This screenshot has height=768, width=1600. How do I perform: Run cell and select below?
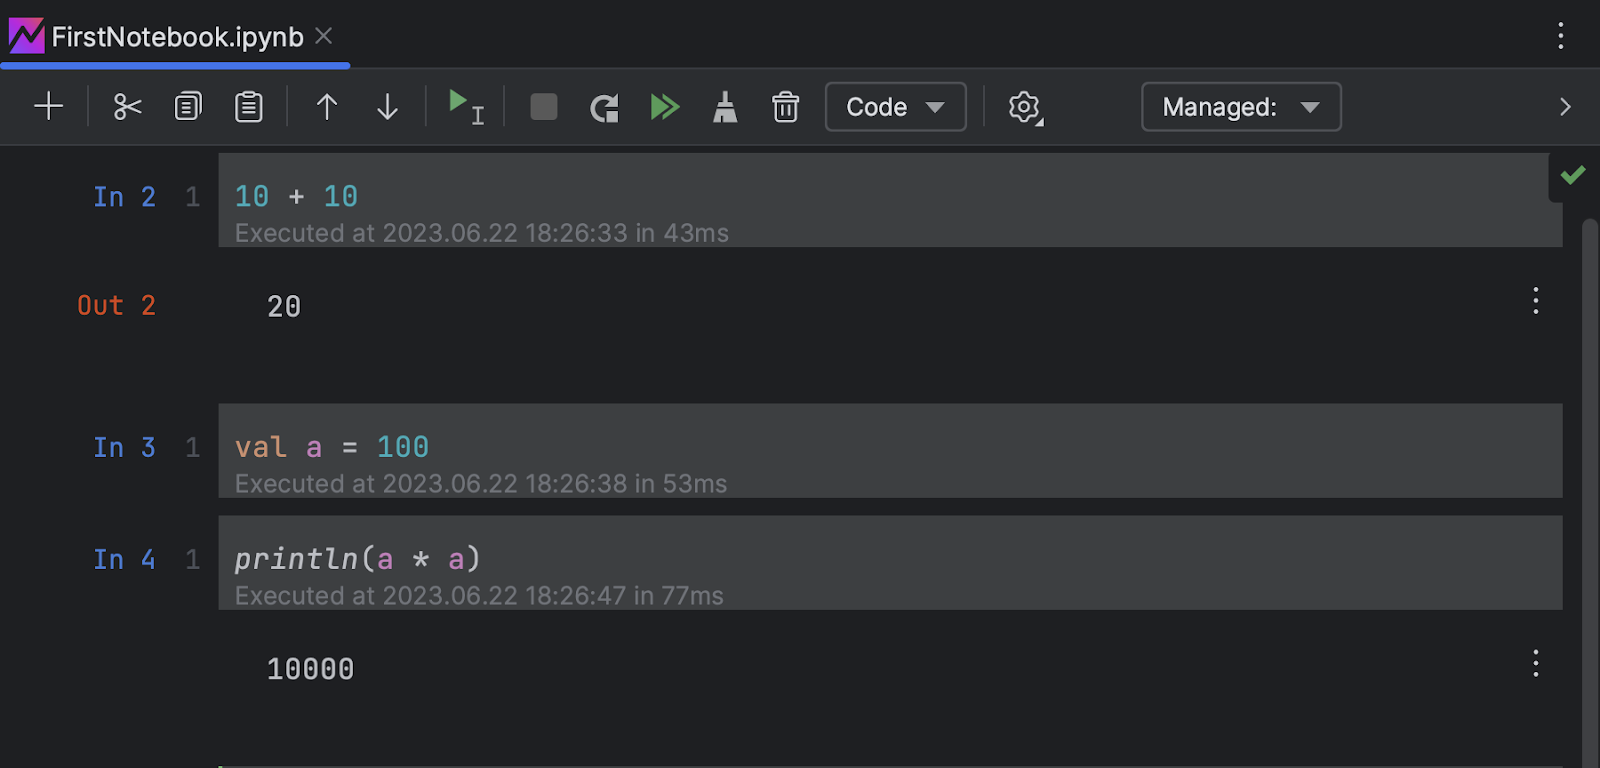click(x=465, y=107)
